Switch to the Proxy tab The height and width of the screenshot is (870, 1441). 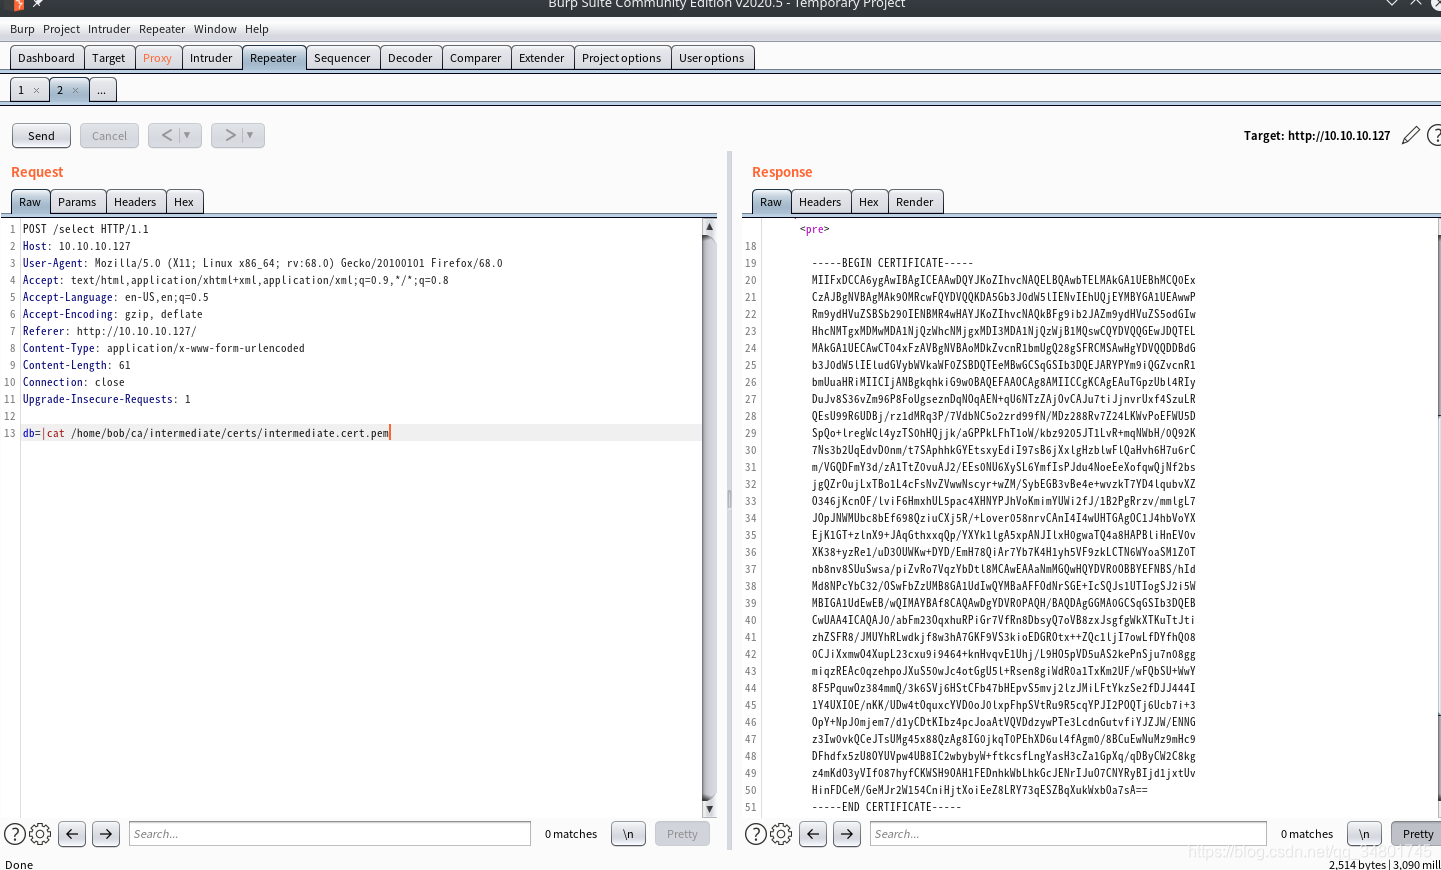pyautogui.click(x=157, y=58)
